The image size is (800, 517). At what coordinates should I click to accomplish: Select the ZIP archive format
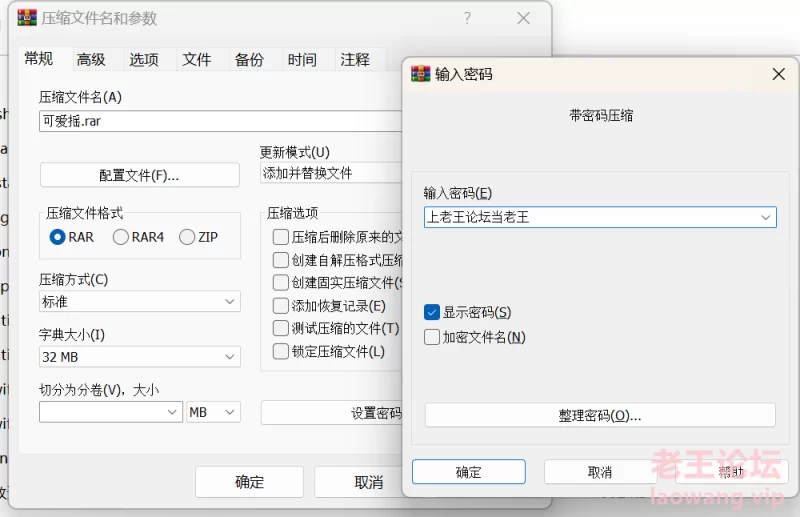point(187,237)
